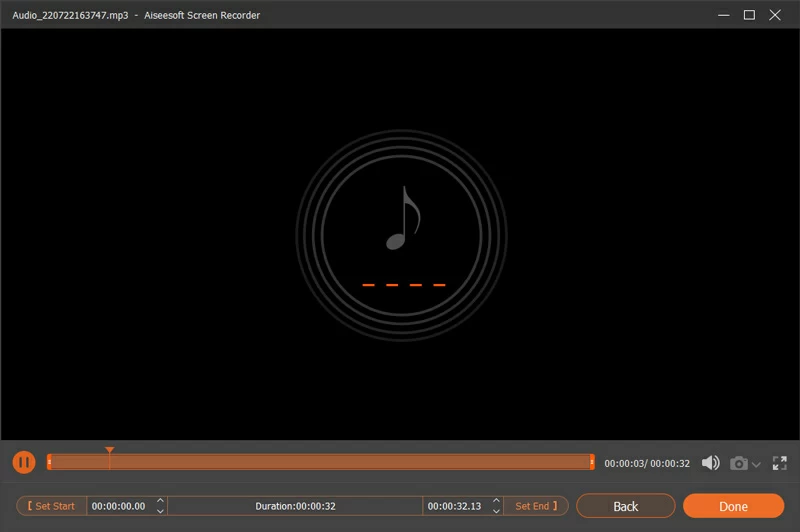Pause the audio playback

click(24, 462)
